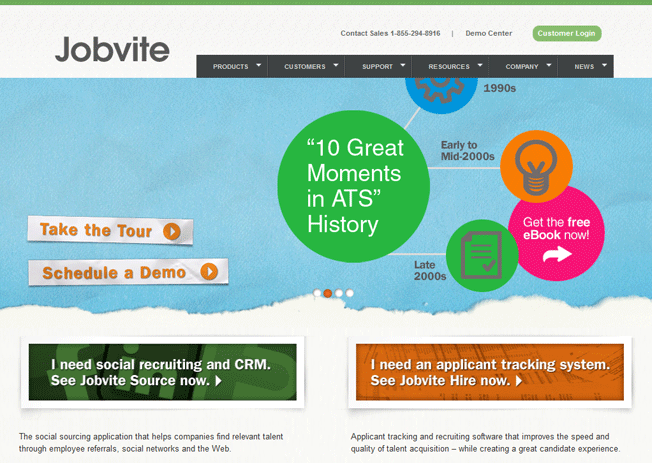The image size is (652, 463).
Task: Open the SUPPORT menu
Action: point(378,67)
